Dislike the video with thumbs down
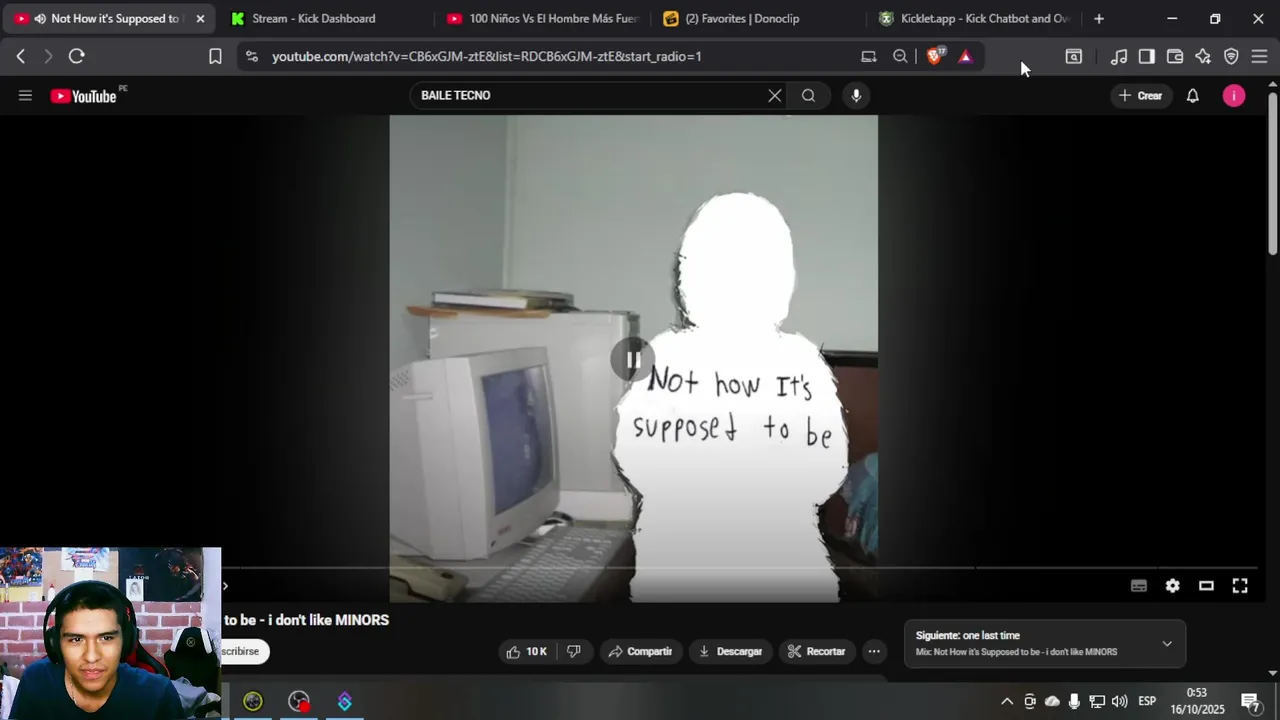This screenshot has width=1280, height=720. point(574,652)
